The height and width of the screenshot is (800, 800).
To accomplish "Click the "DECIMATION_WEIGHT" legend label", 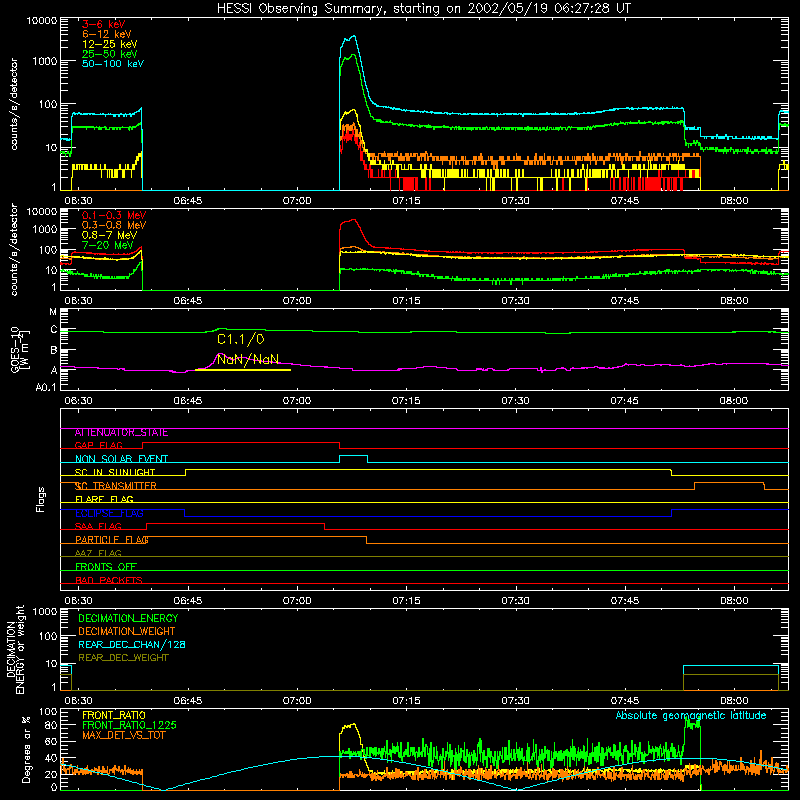I will pos(127,631).
